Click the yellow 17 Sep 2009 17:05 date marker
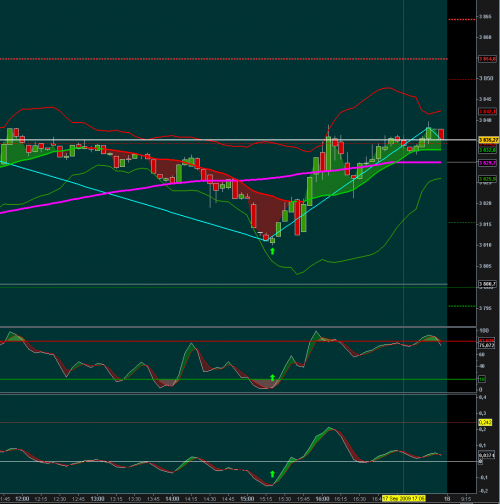Image resolution: width=500 pixels, height=504 pixels. 404,498
